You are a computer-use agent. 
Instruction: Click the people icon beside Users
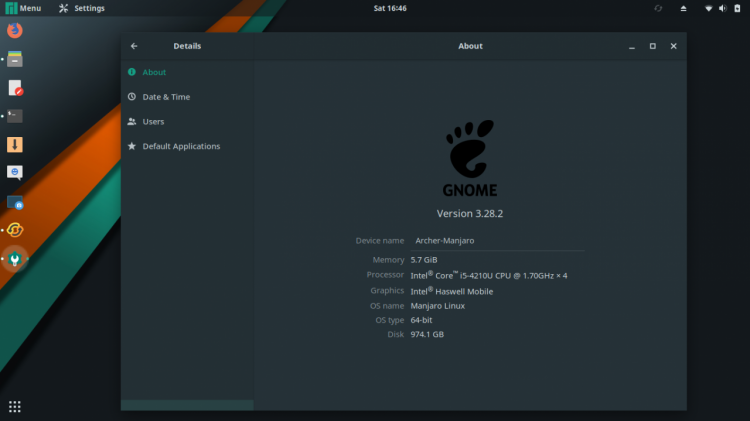coord(132,122)
